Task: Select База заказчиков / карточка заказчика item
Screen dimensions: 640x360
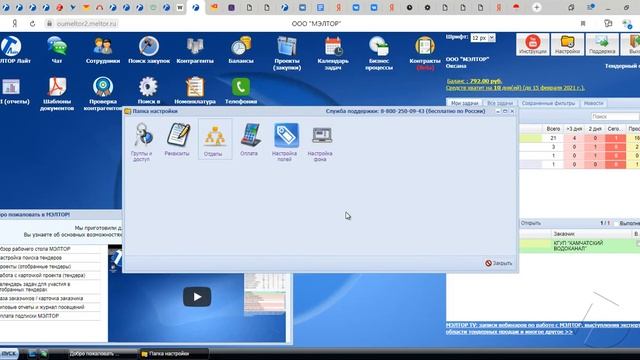Action: (x=50, y=298)
